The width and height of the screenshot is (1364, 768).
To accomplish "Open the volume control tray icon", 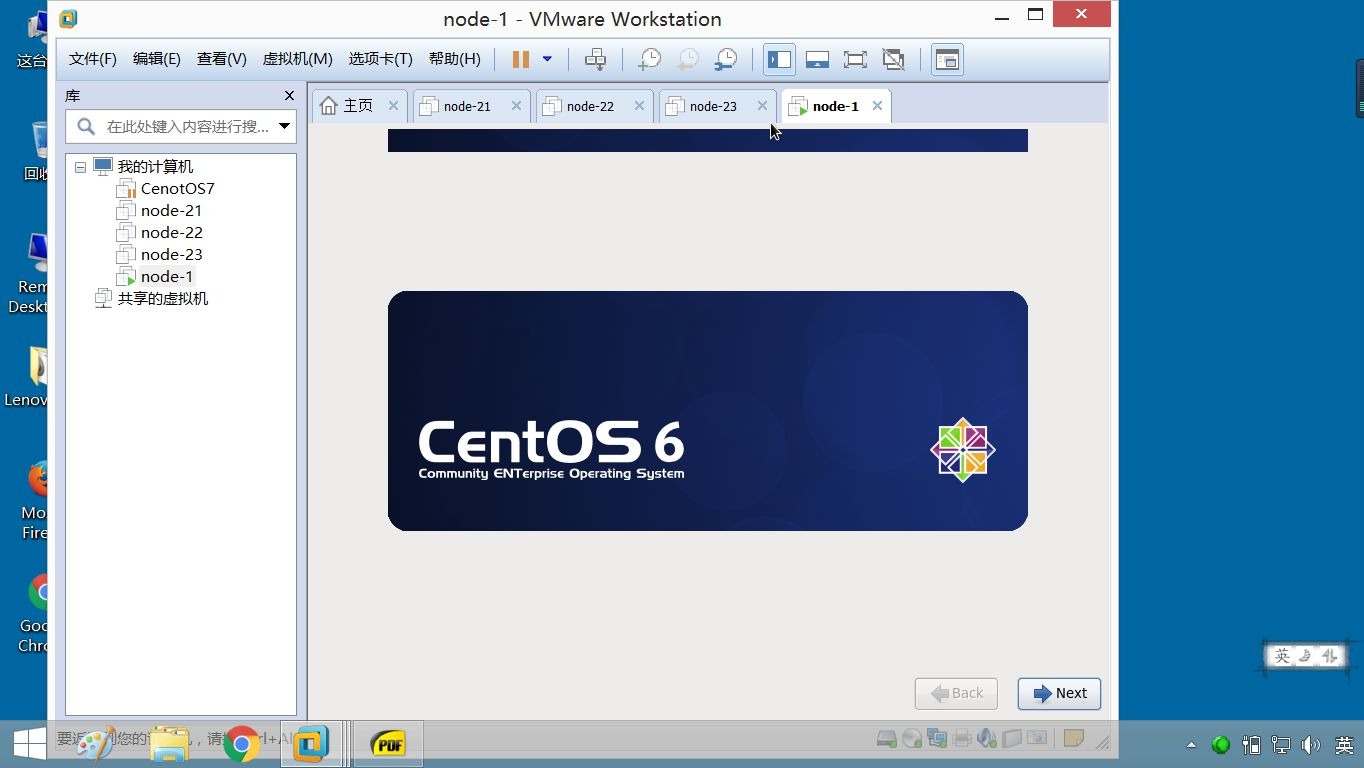I will [1311, 745].
